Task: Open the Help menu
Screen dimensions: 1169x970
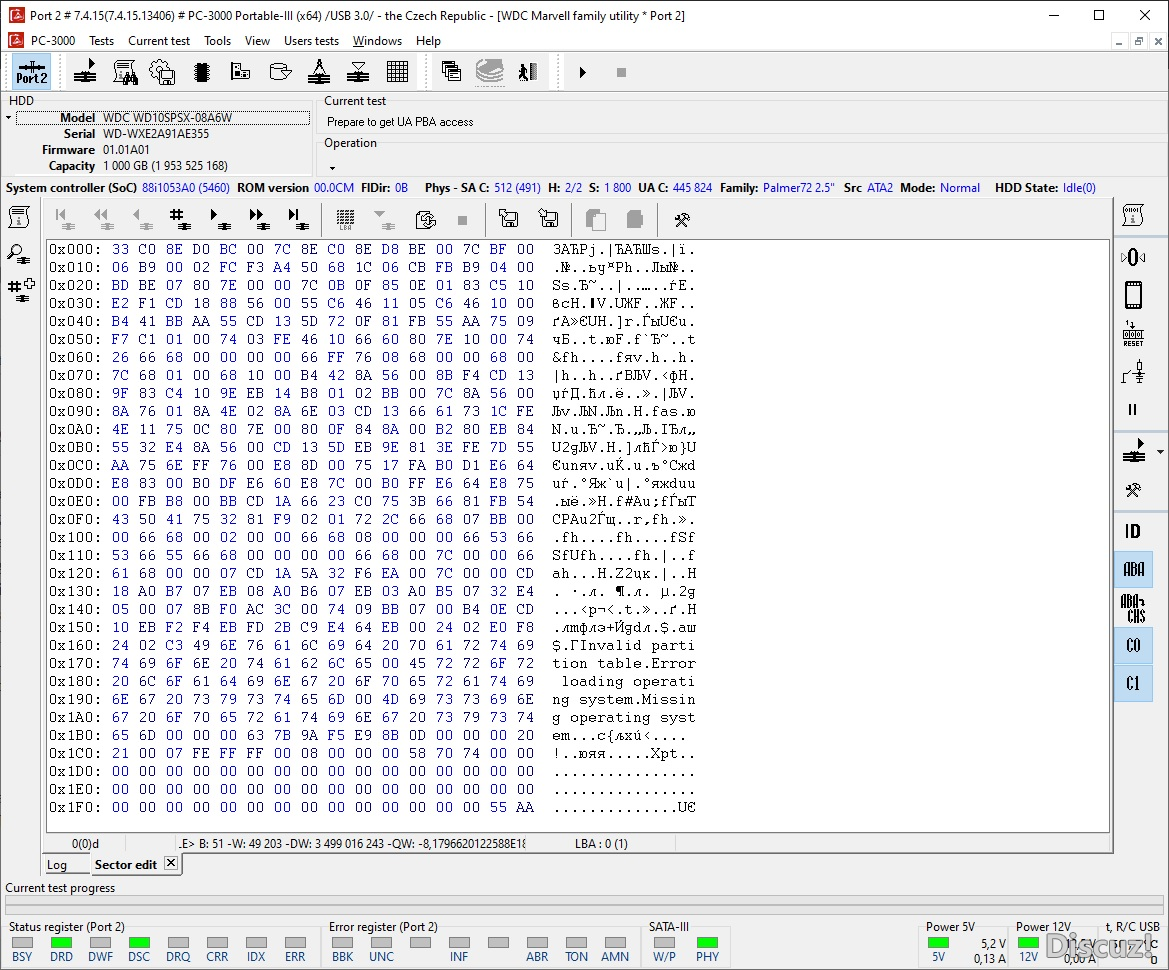Action: pyautogui.click(x=428, y=41)
